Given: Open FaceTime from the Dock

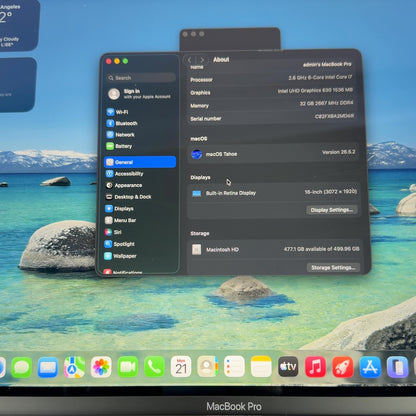Looking at the screenshot, I should [128, 367].
